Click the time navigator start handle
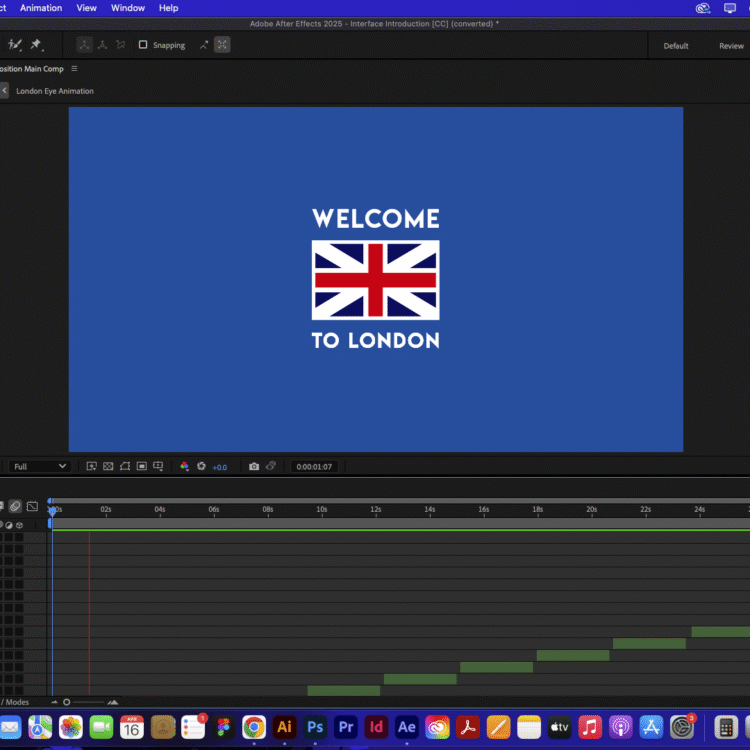Screen dimensions: 750x750 (x=50, y=501)
